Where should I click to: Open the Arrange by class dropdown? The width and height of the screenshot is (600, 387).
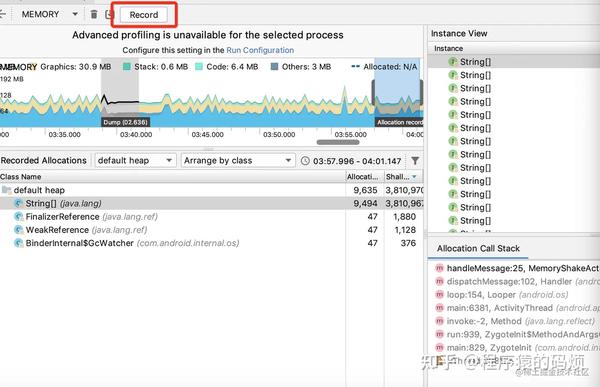[238, 161]
